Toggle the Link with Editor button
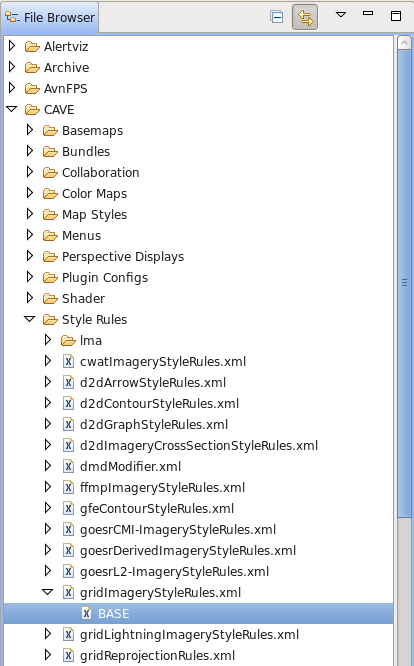The image size is (414, 666). 305,17
